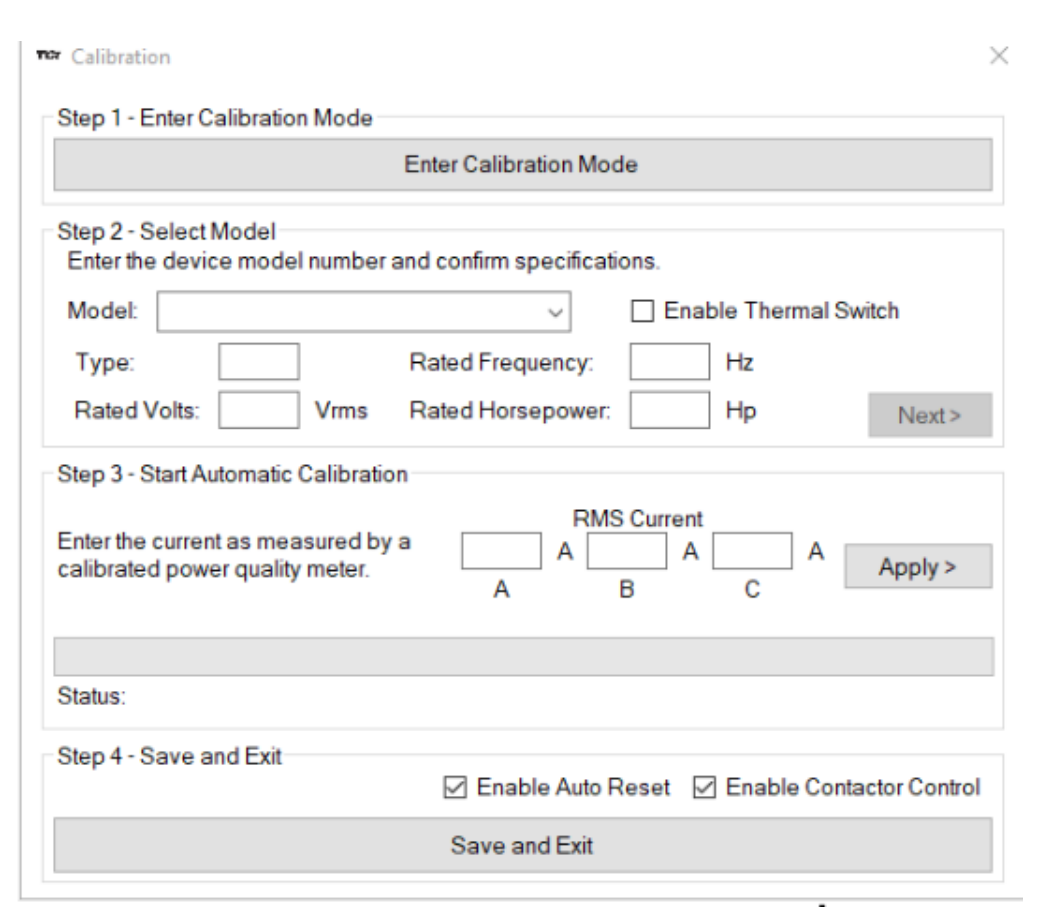Click the 'Step 3 - Start Automatic Calibration' heading

(x=232, y=474)
